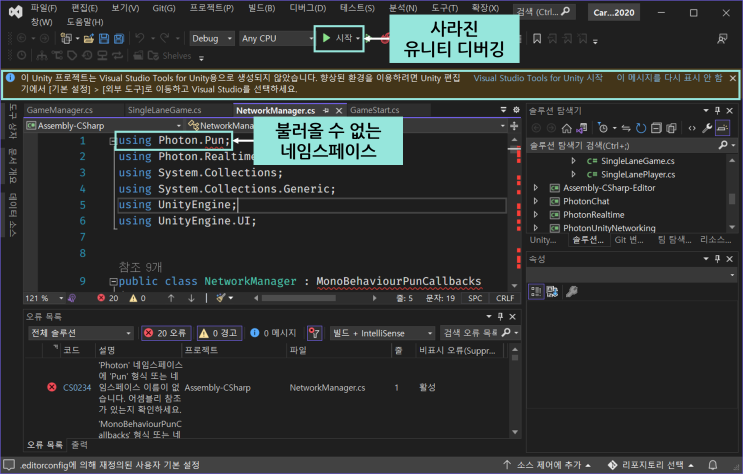The height and width of the screenshot is (474, 743).
Task: Open the 빌드 + IntelliSense dropdown
Action: point(382,333)
